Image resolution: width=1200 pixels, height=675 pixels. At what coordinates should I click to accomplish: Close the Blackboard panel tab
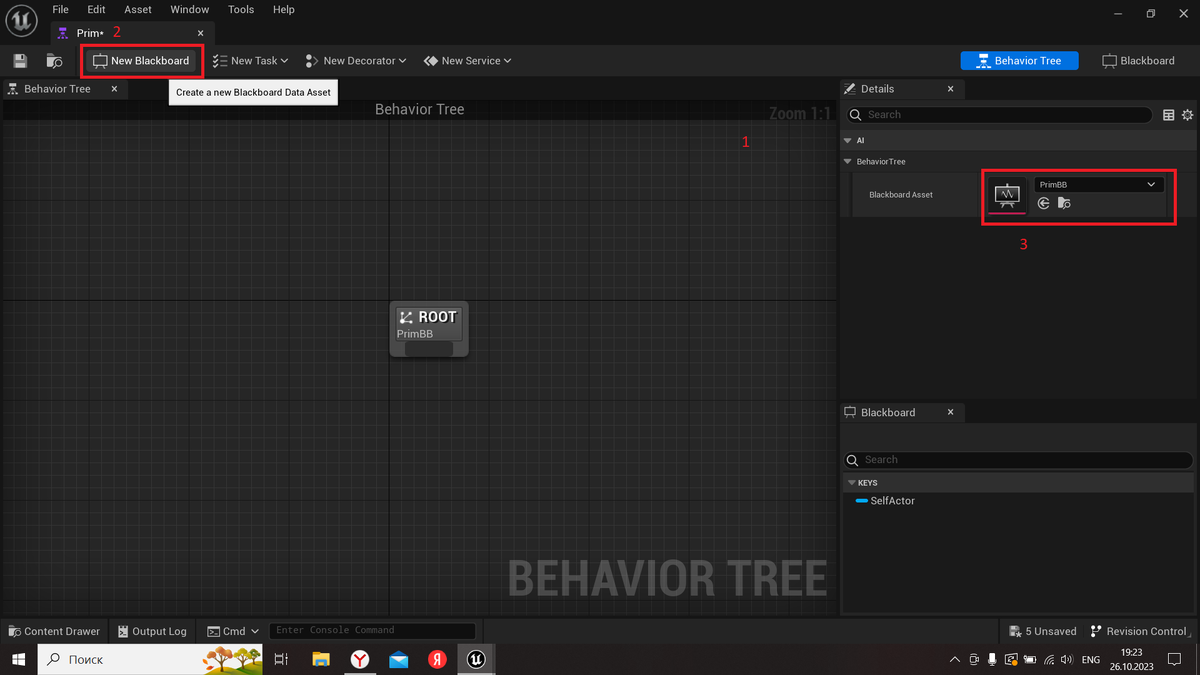[950, 412]
